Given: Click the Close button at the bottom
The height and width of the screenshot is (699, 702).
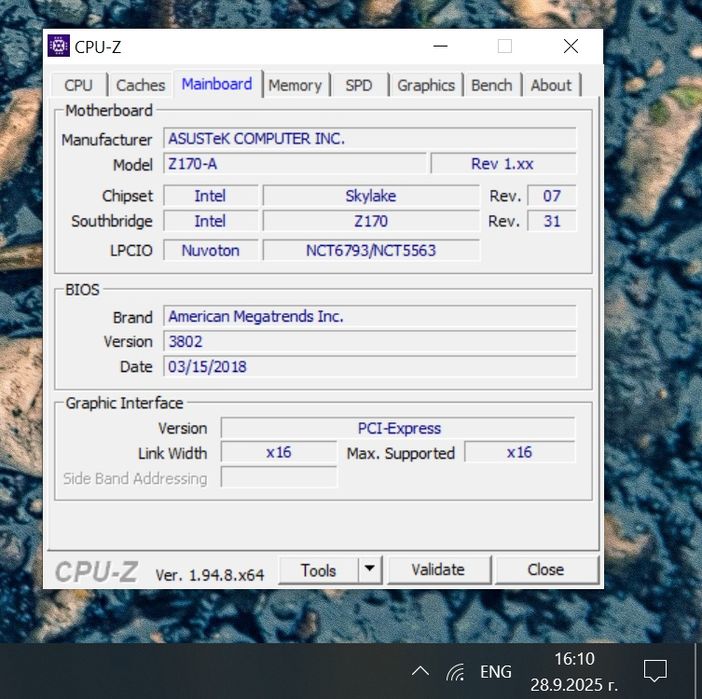Looking at the screenshot, I should [x=546, y=570].
